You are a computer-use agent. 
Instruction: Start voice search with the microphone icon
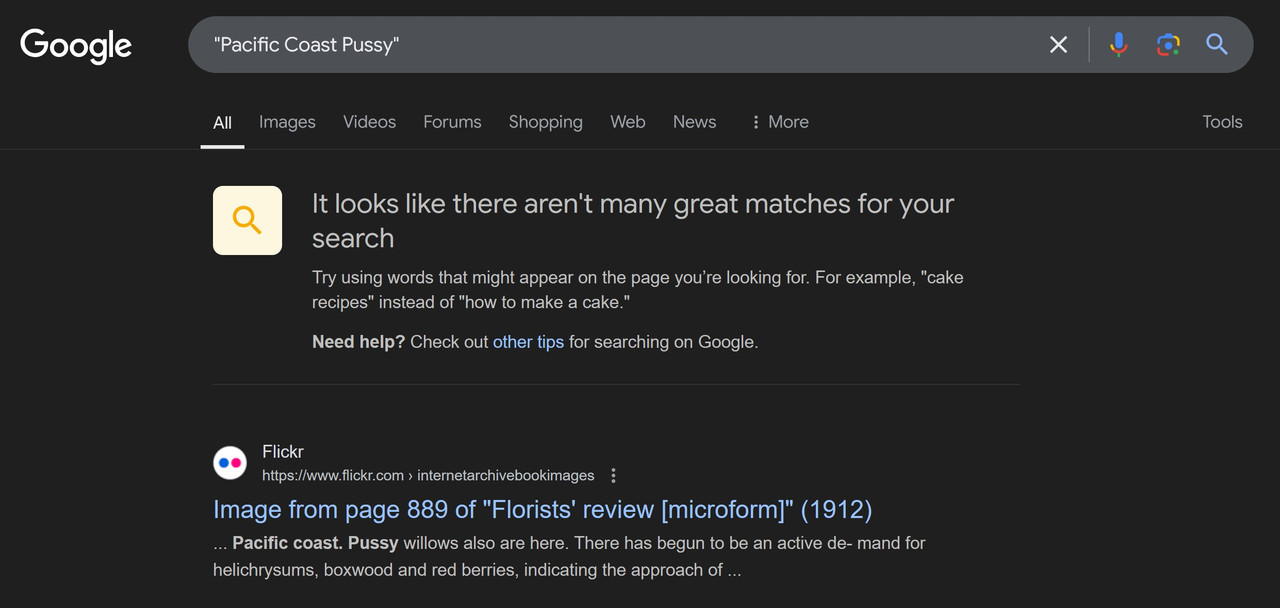(1119, 44)
